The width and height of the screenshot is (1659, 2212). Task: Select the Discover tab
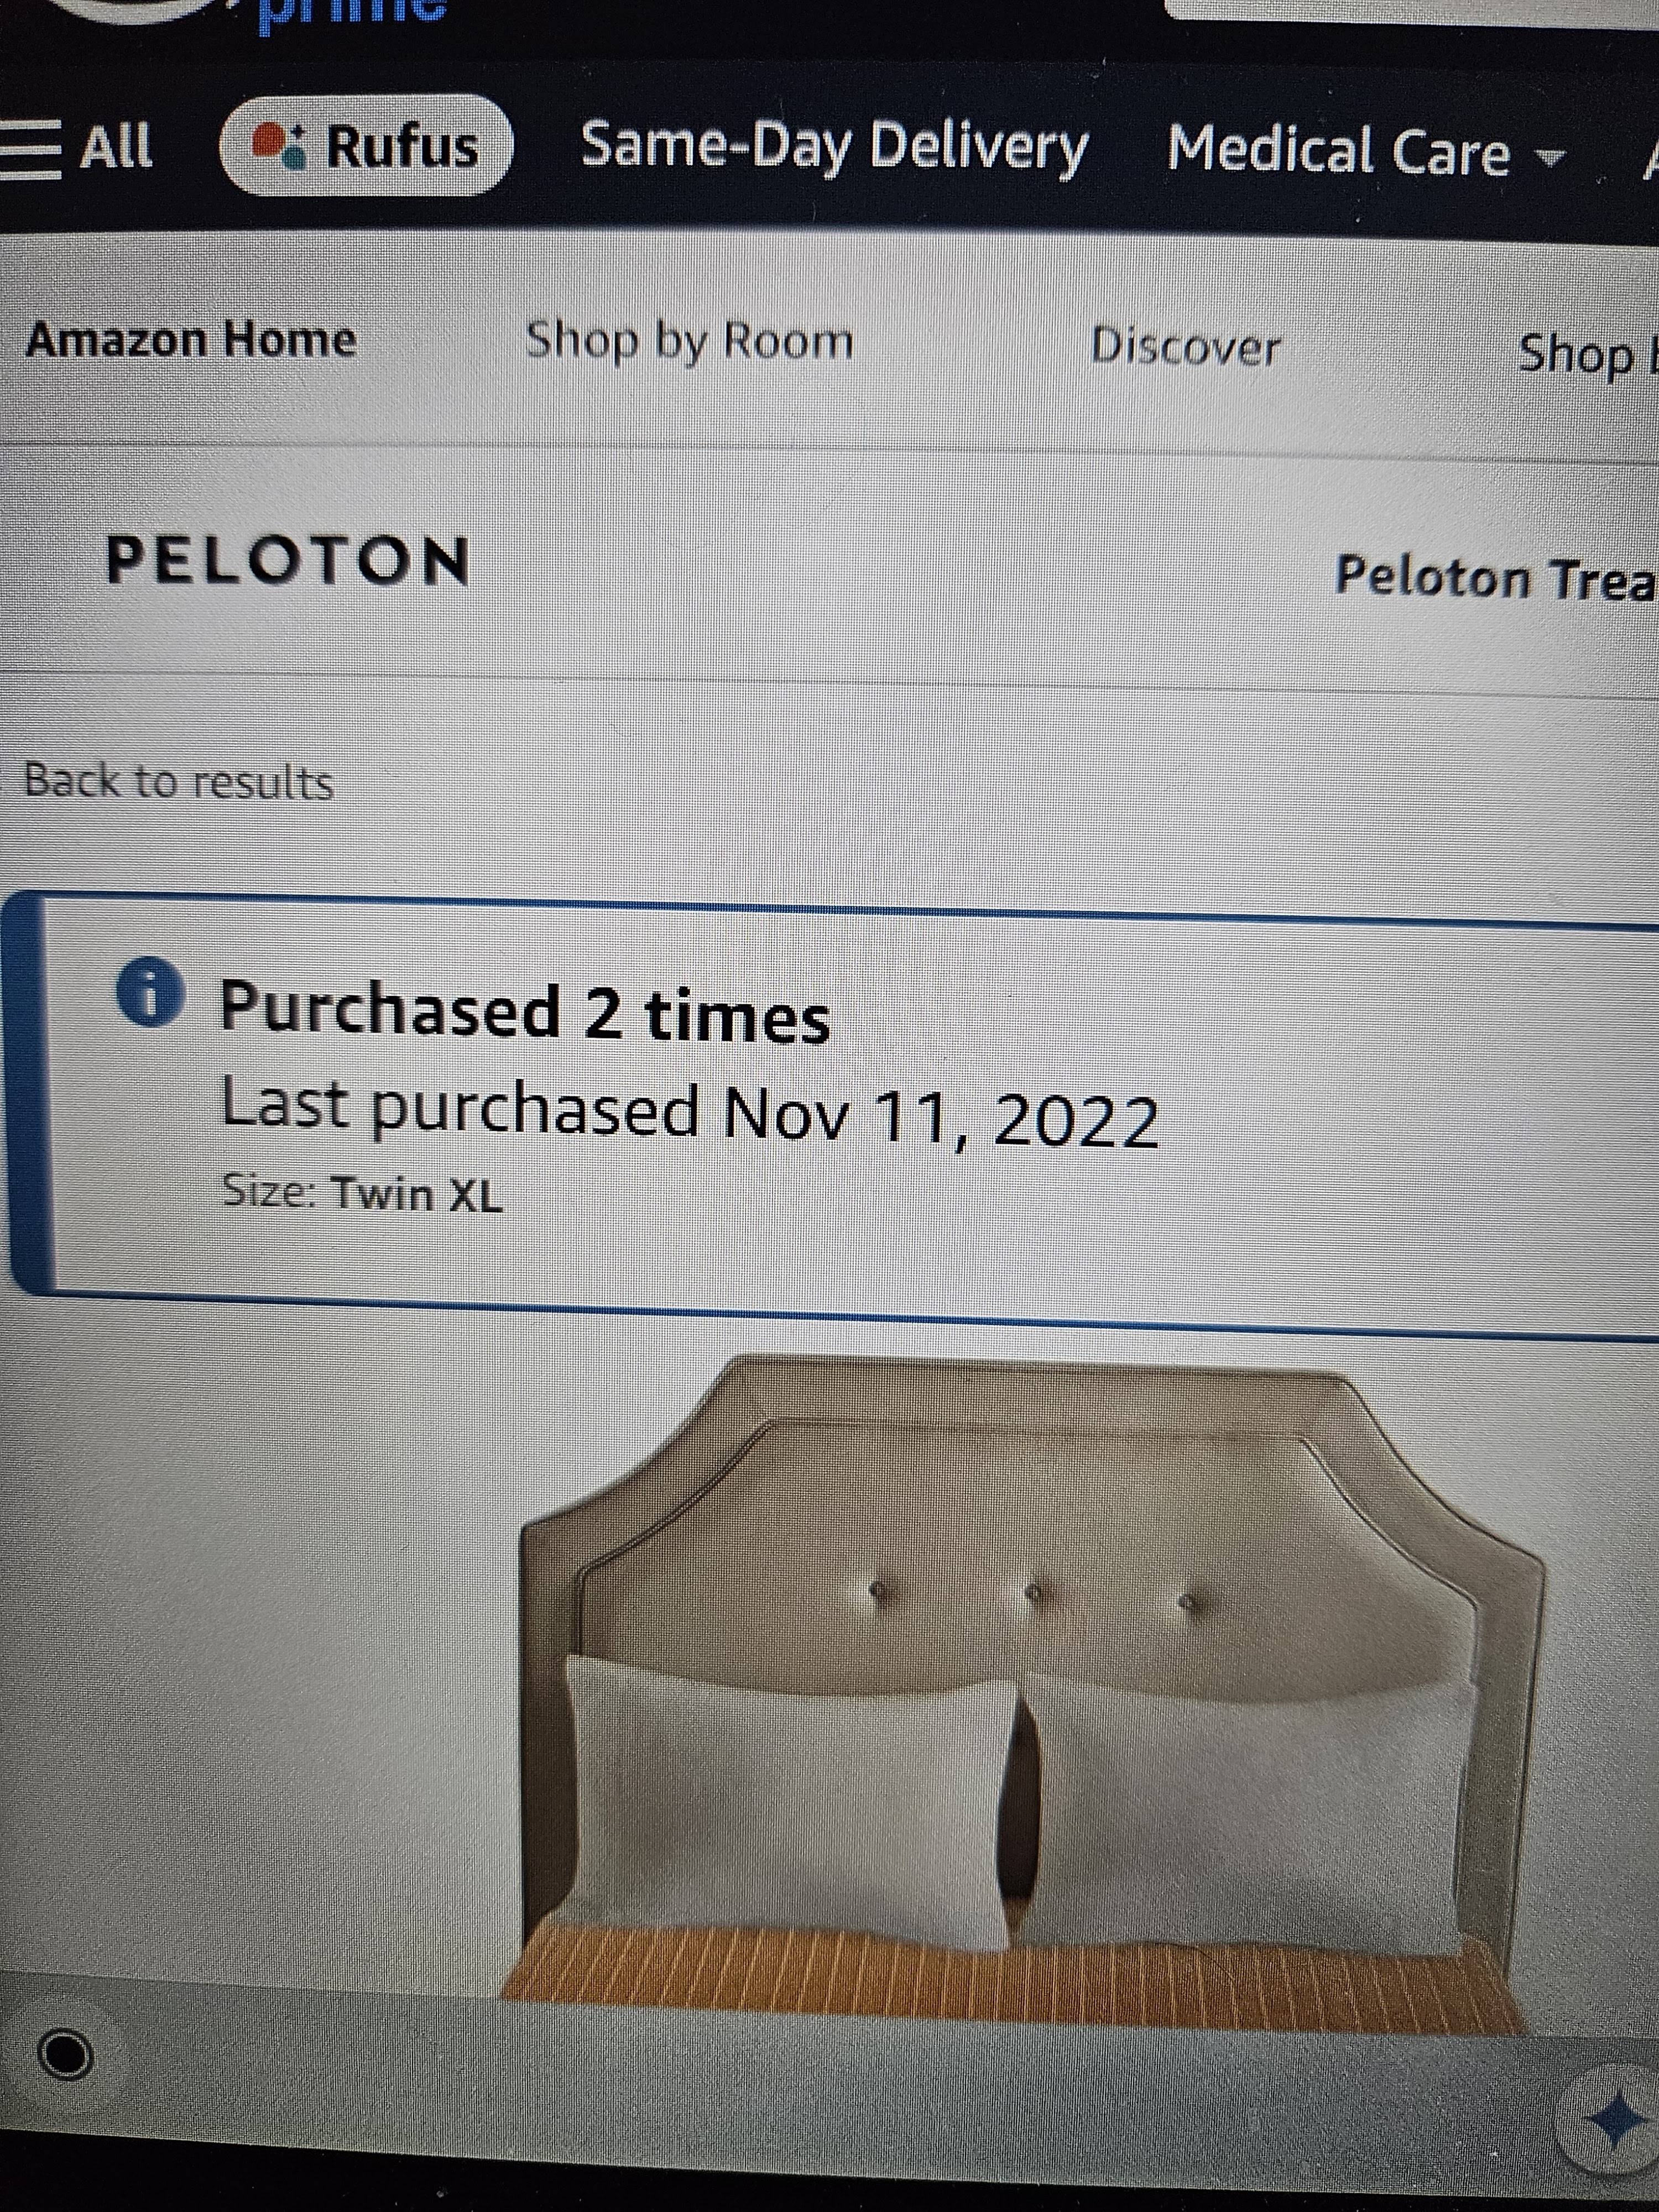(x=1185, y=347)
